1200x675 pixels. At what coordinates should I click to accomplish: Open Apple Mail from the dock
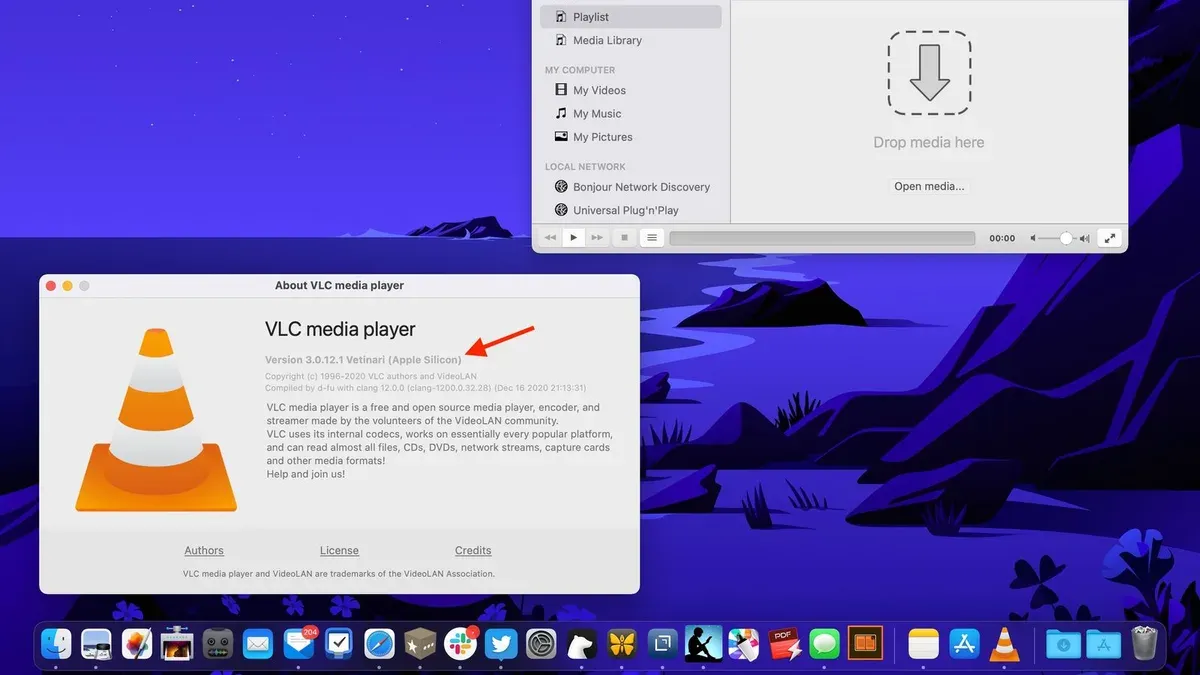(x=258, y=645)
